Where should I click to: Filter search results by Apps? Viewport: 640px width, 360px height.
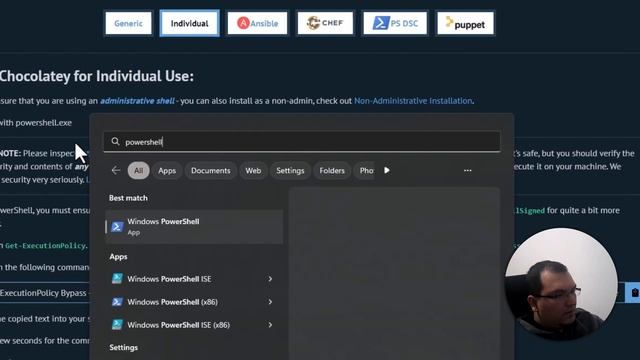(167, 171)
